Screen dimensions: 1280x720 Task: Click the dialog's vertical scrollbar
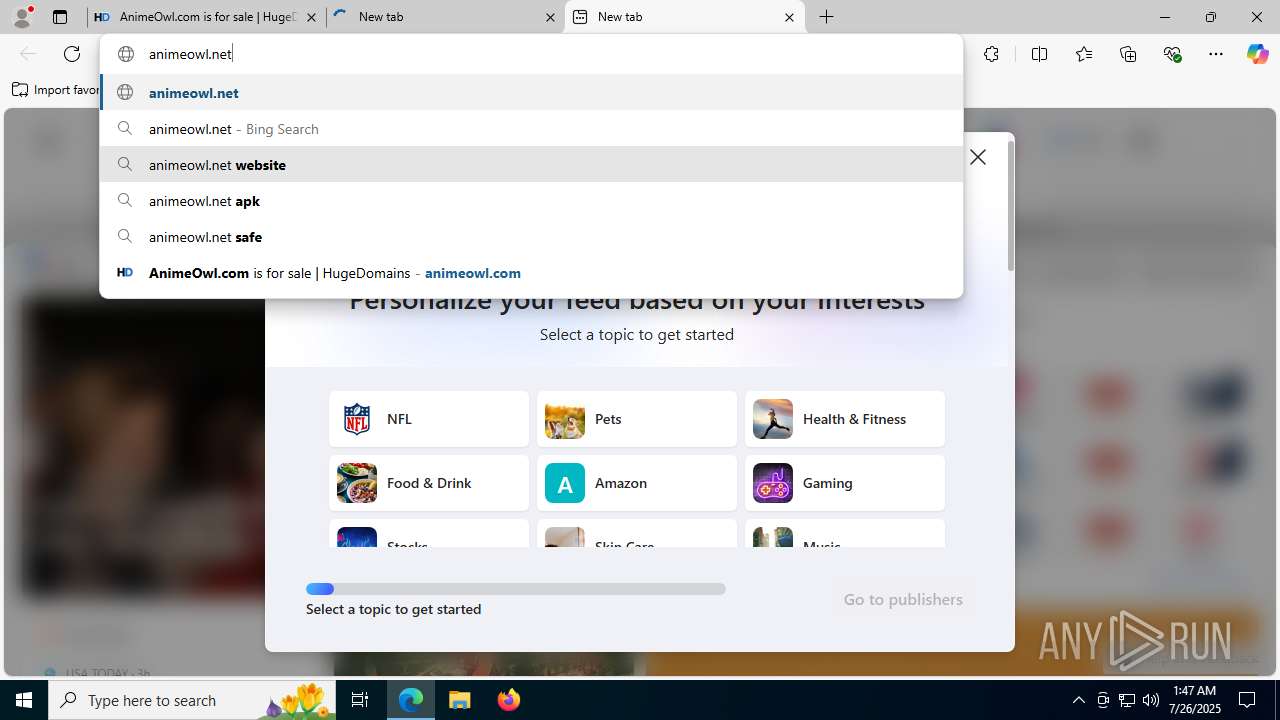click(1010, 206)
